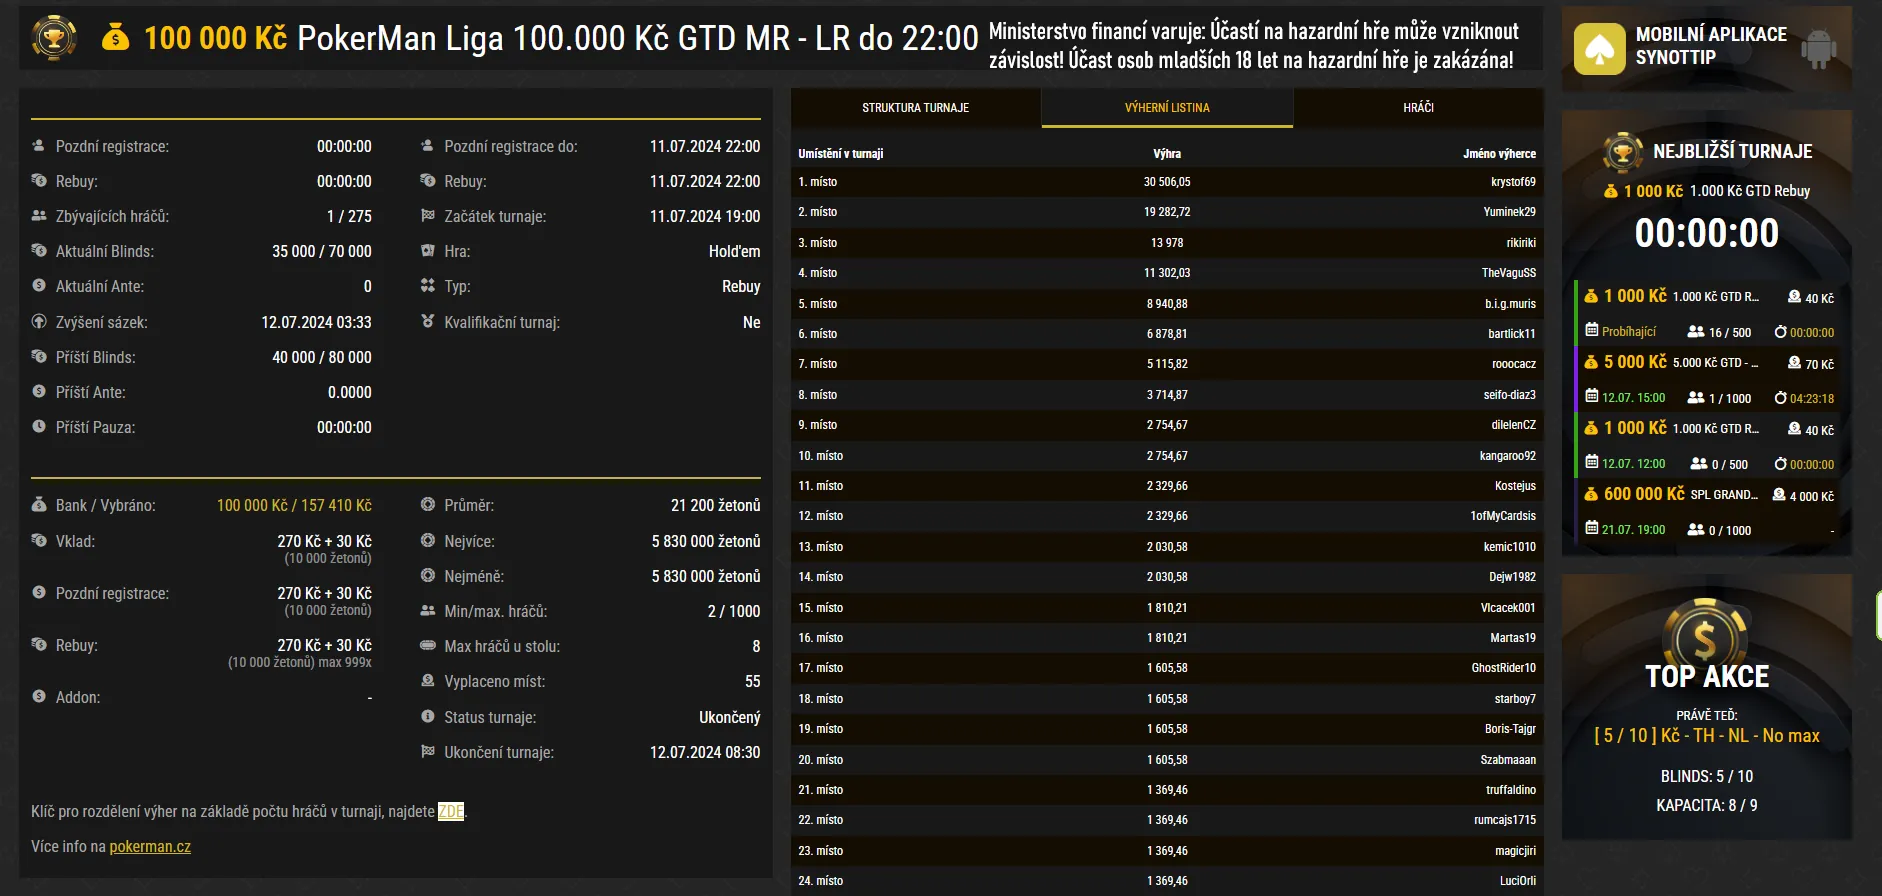This screenshot has height=896, width=1882.
Task: Click the money bag icon beside 100 000 Kč
Action: [x=116, y=38]
